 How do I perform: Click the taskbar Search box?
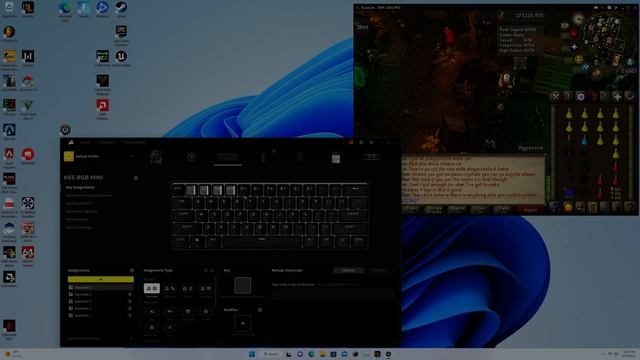[x=270, y=354]
